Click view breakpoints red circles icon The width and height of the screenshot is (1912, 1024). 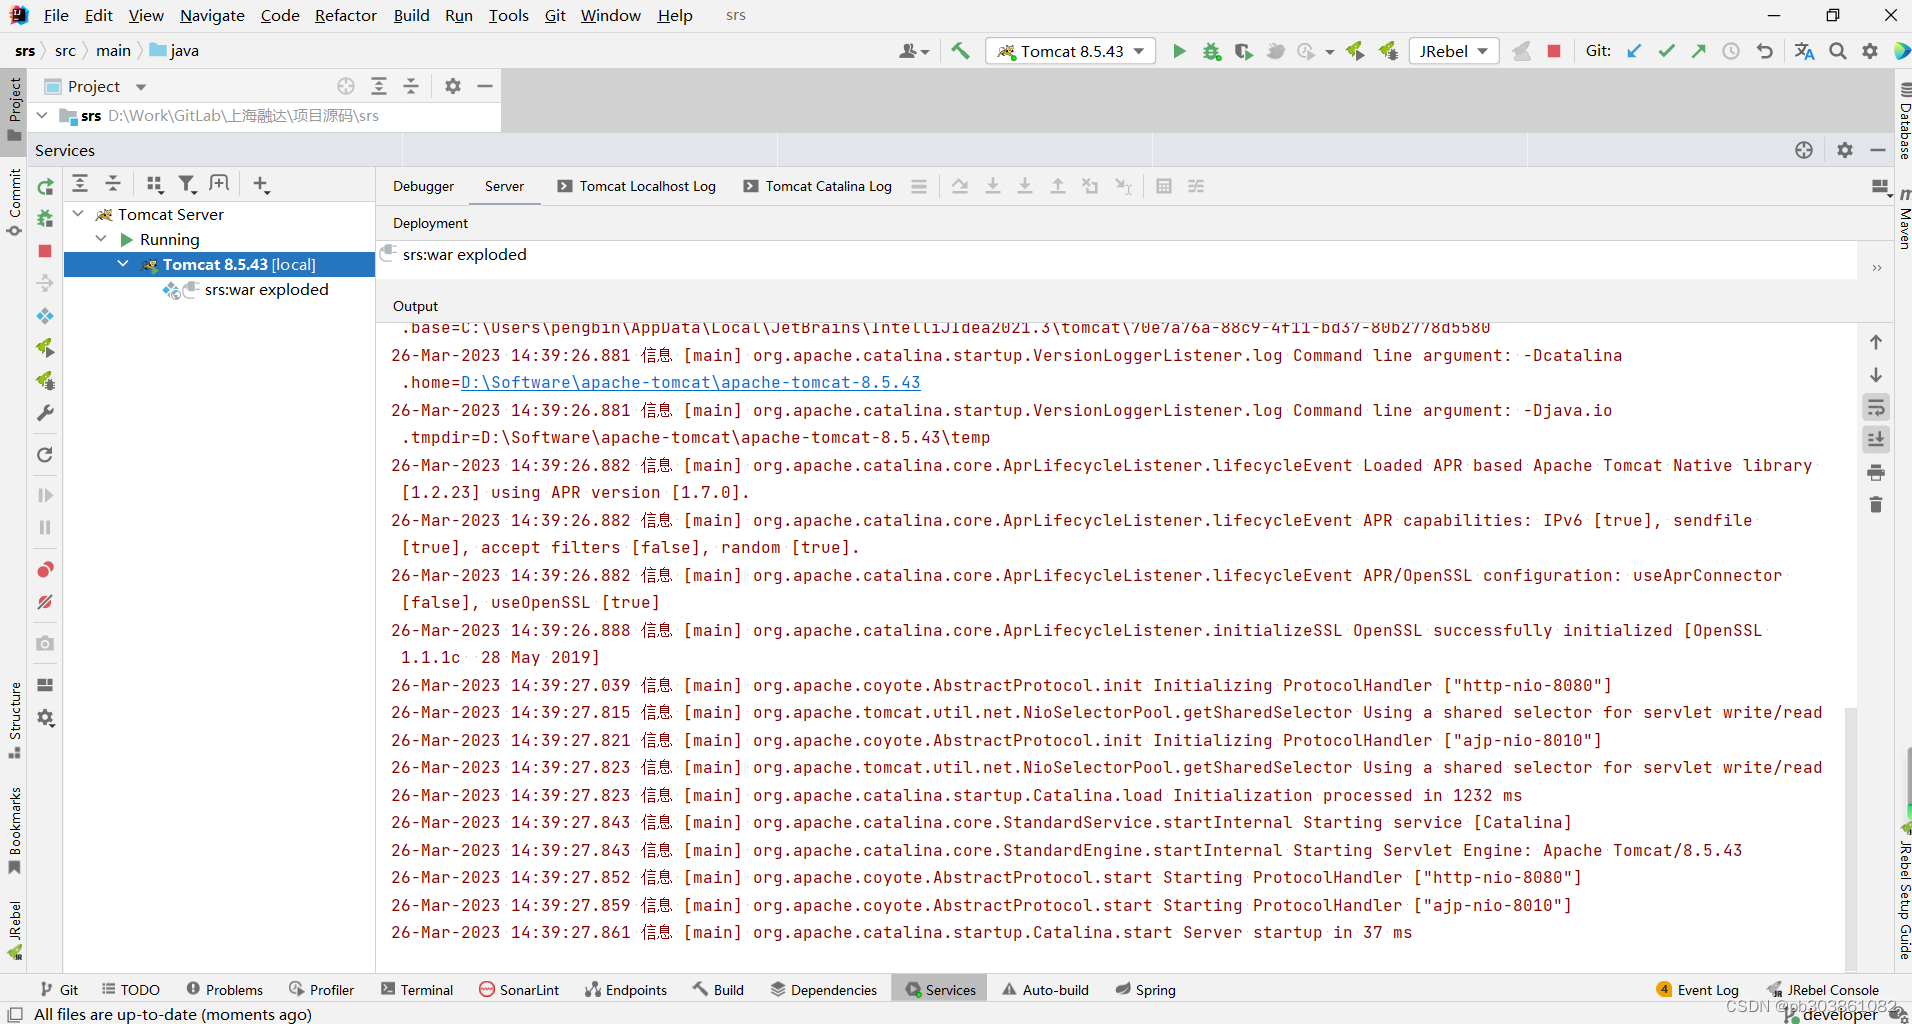45,570
